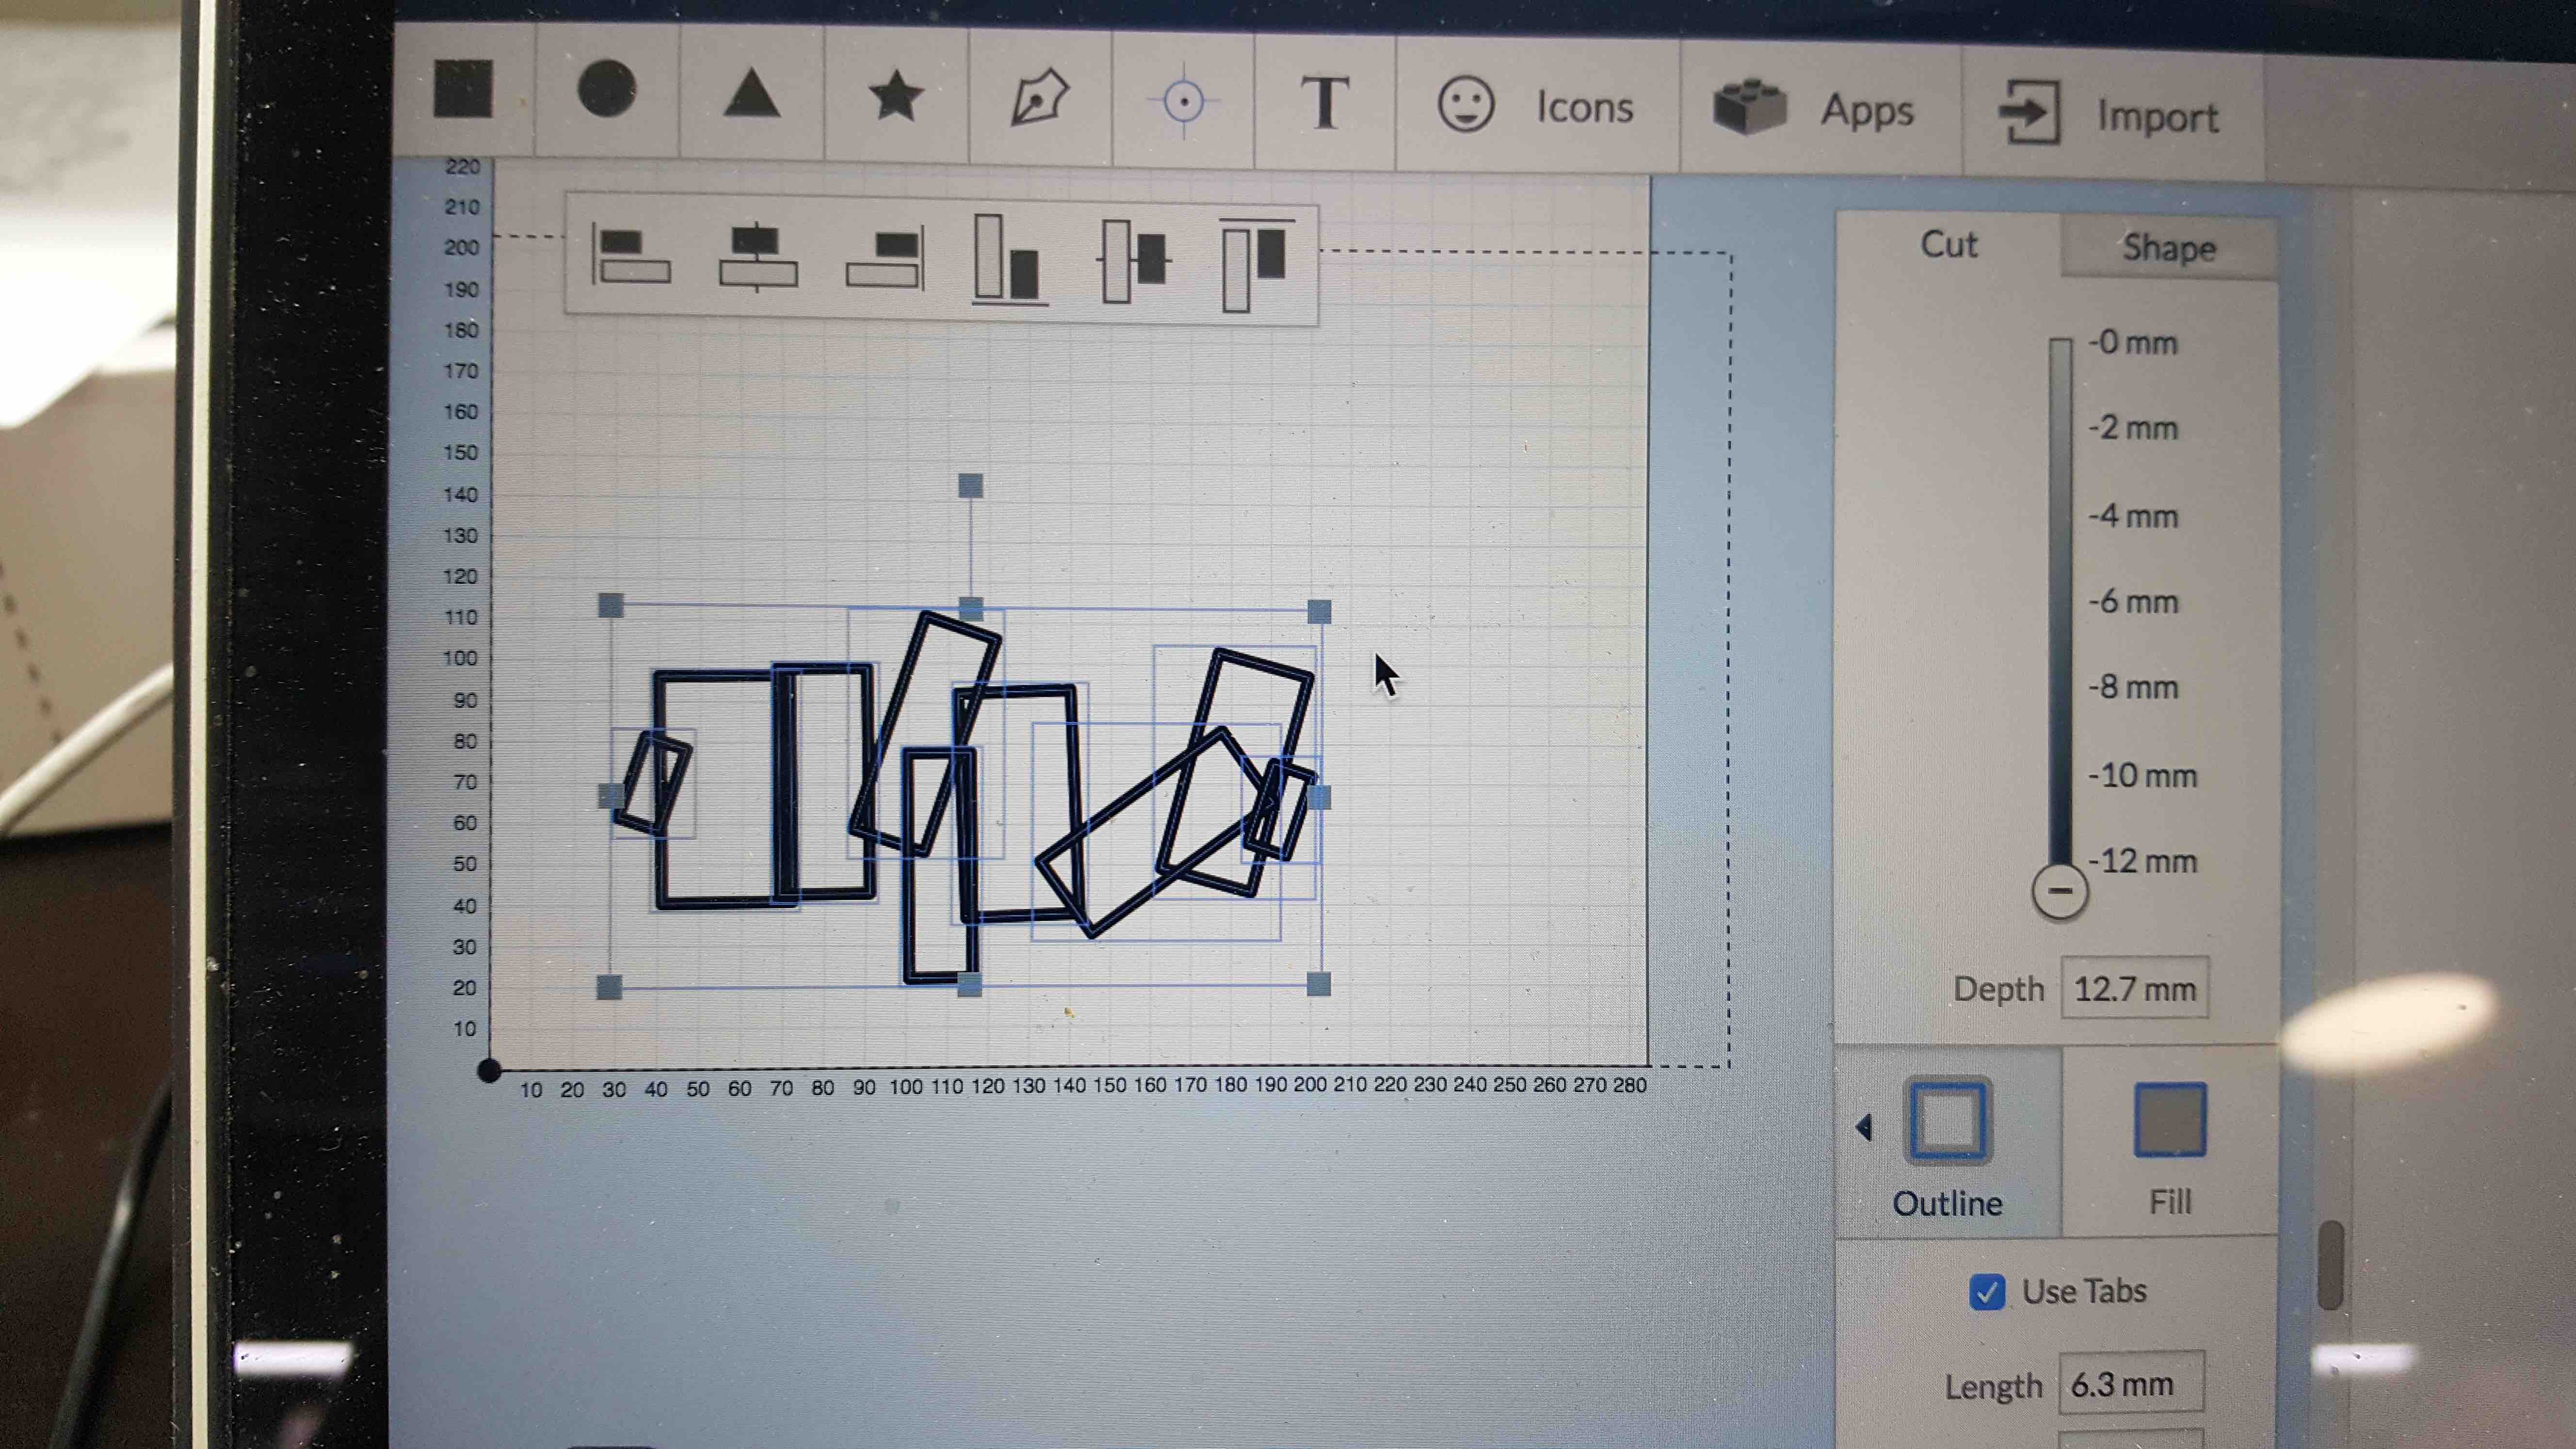
Task: Click the top-left selection resize handle
Action: 610,605
